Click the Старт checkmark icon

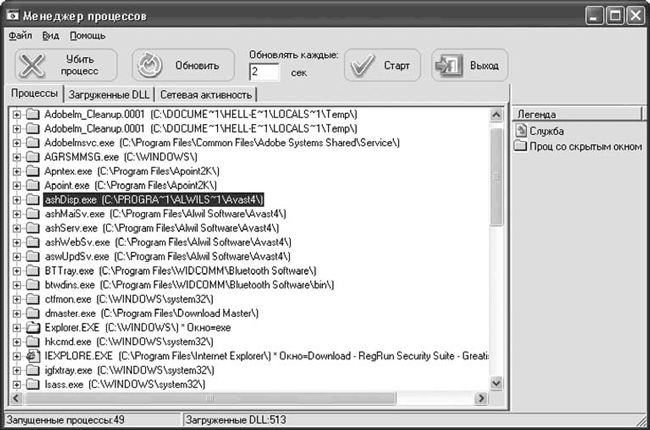point(362,66)
